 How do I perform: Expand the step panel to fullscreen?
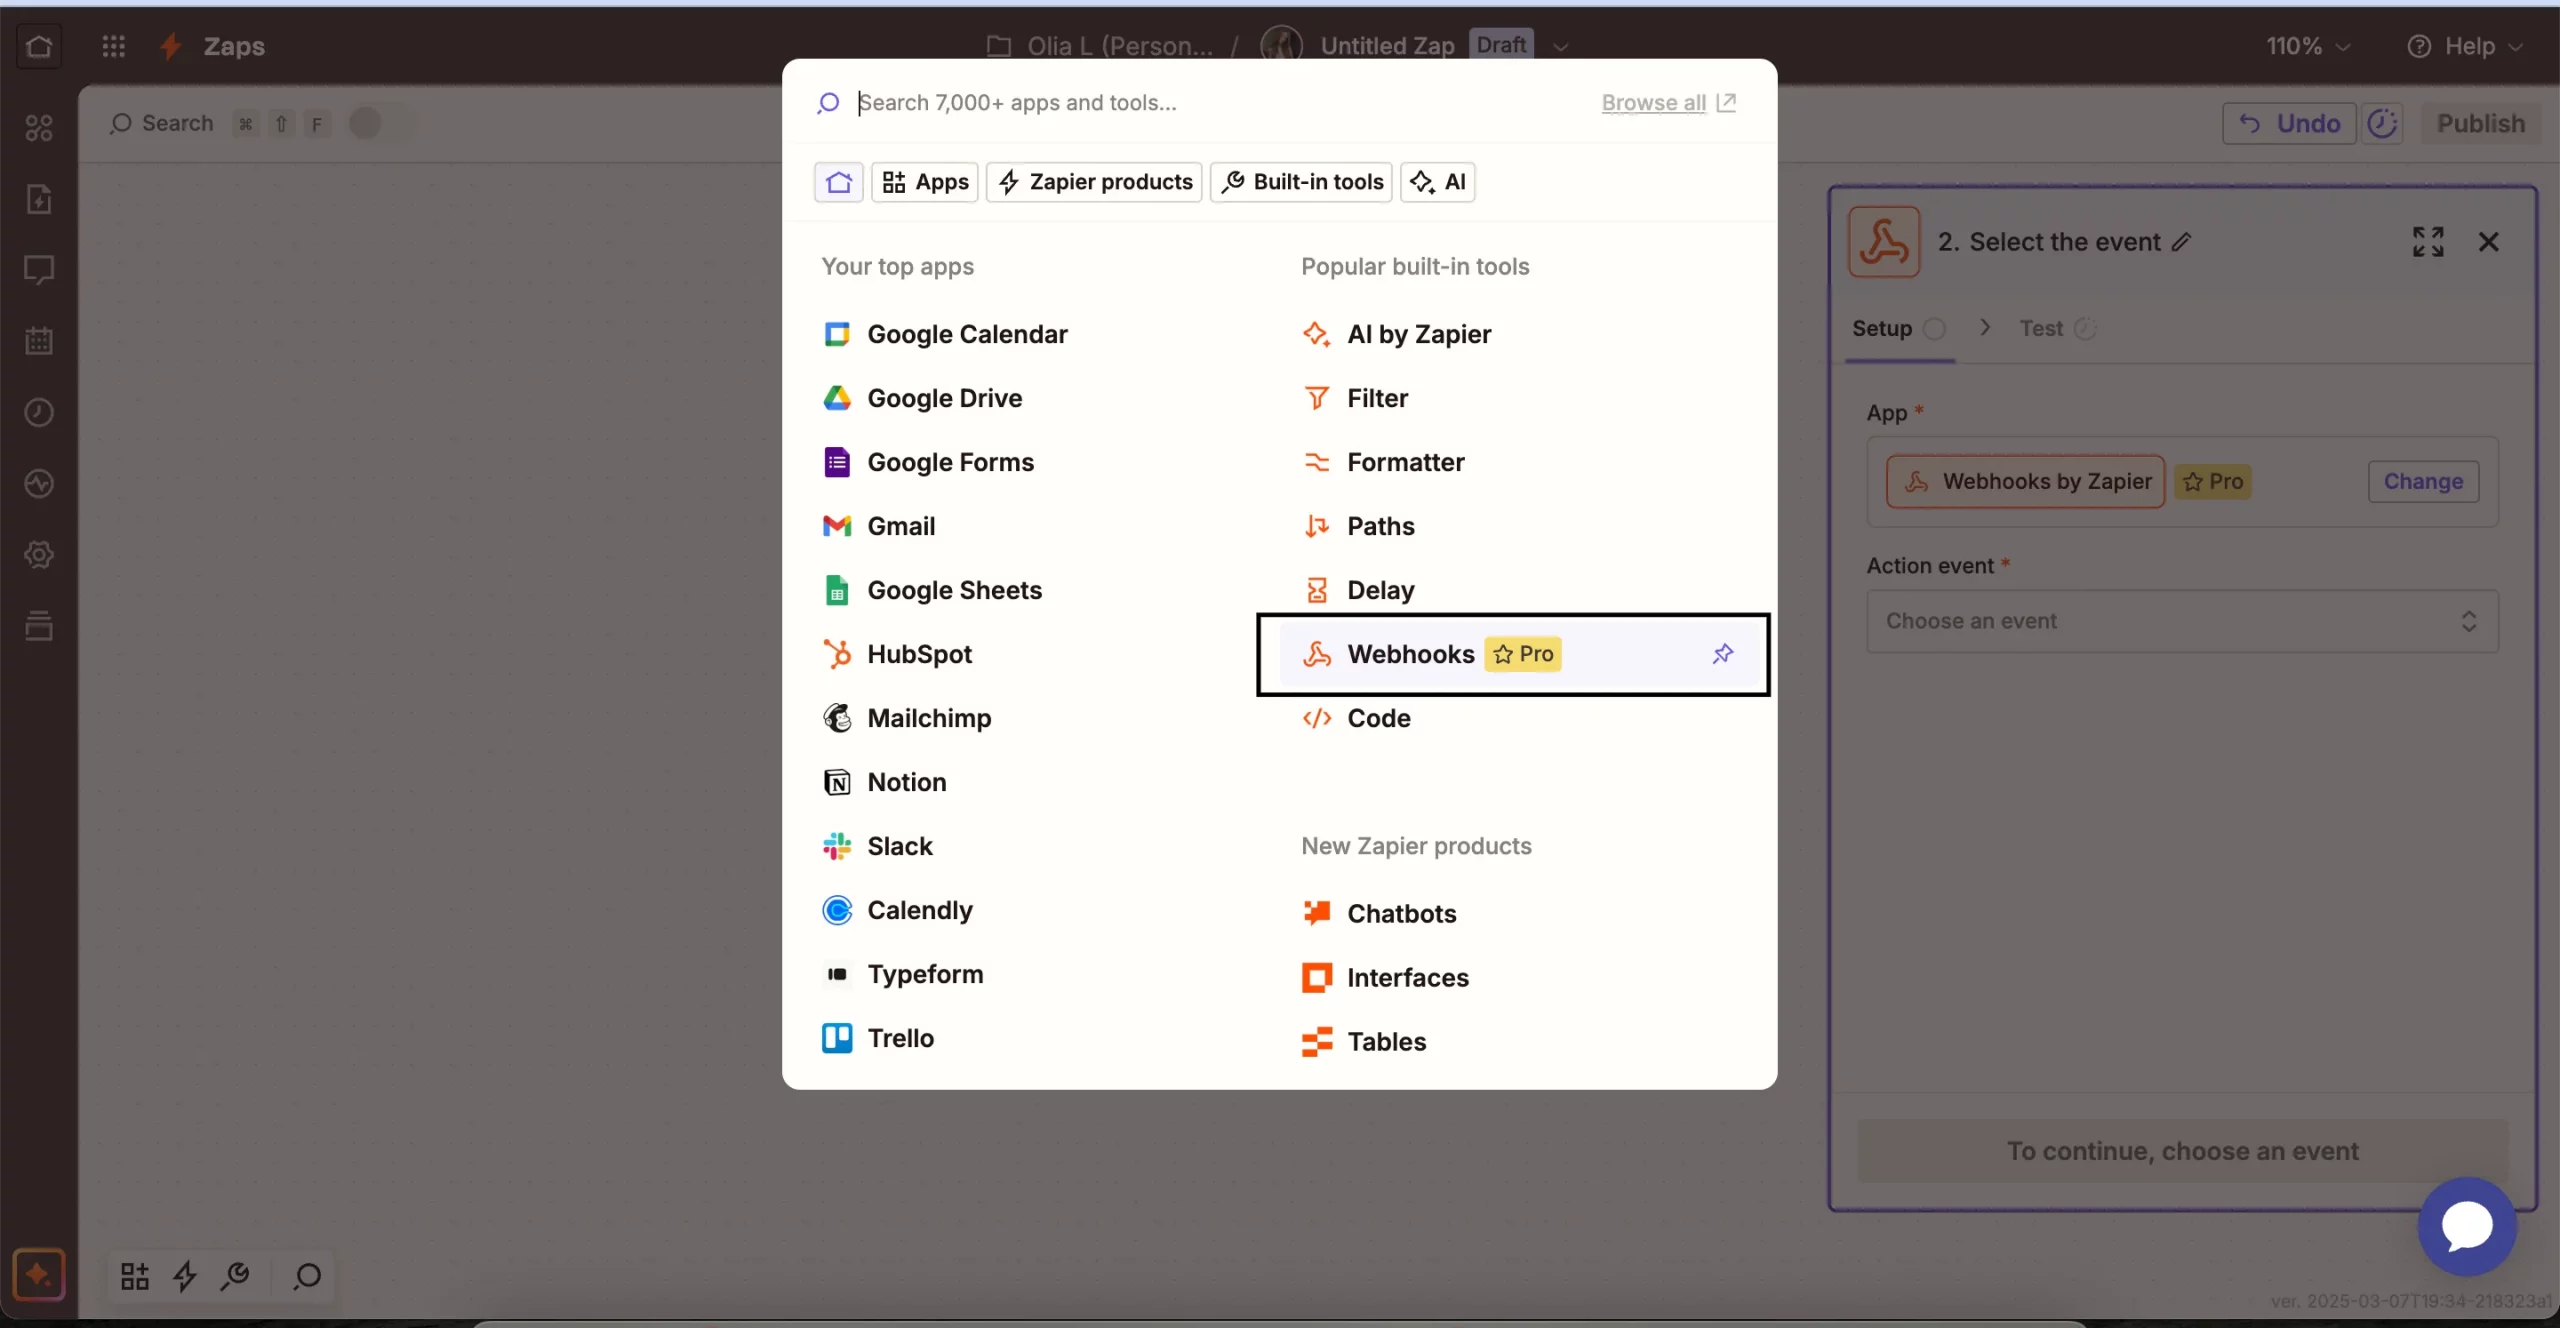point(2428,242)
